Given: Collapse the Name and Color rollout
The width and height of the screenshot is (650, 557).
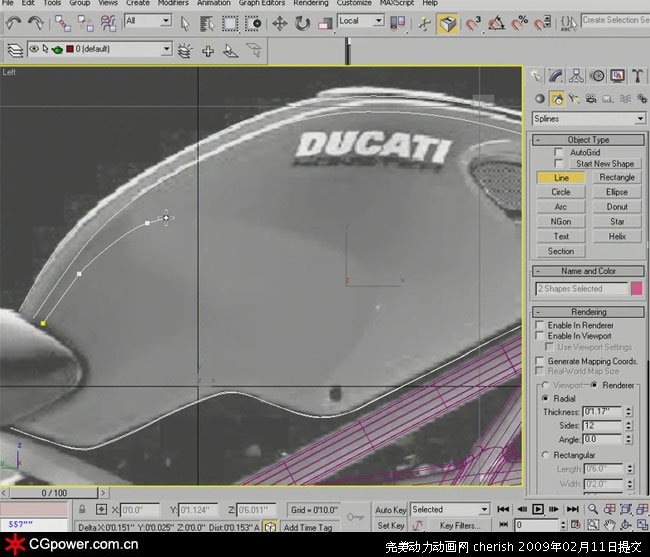Looking at the screenshot, I should click(x=588, y=271).
